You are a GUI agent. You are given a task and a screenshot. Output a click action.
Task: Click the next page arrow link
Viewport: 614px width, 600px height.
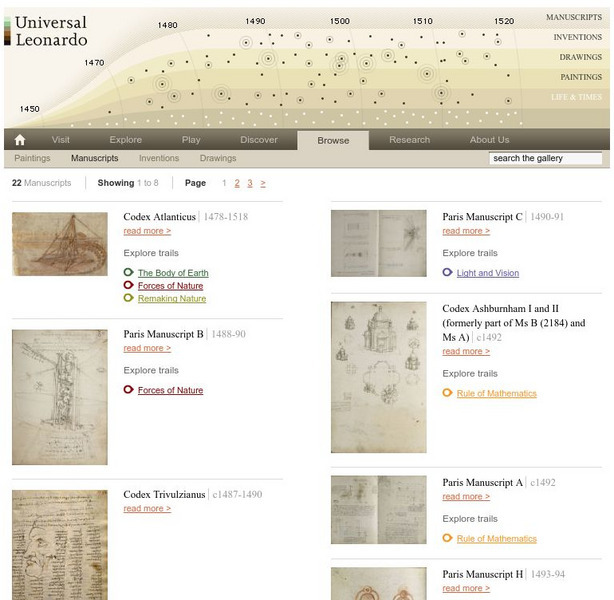(x=263, y=183)
